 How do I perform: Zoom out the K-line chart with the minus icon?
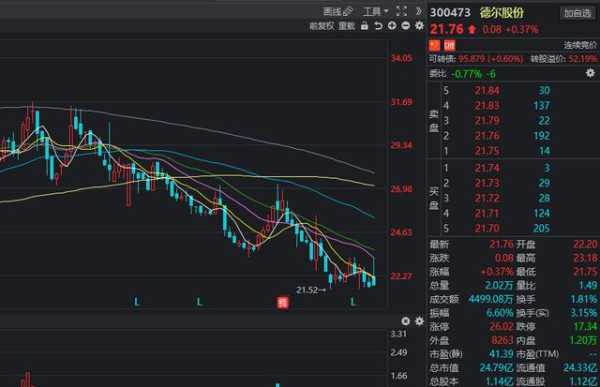406,26
